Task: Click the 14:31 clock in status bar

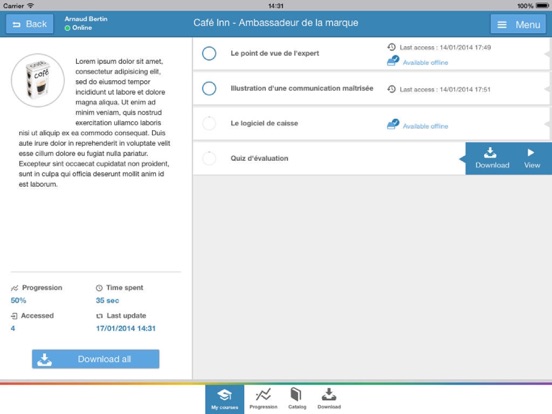Action: click(276, 6)
